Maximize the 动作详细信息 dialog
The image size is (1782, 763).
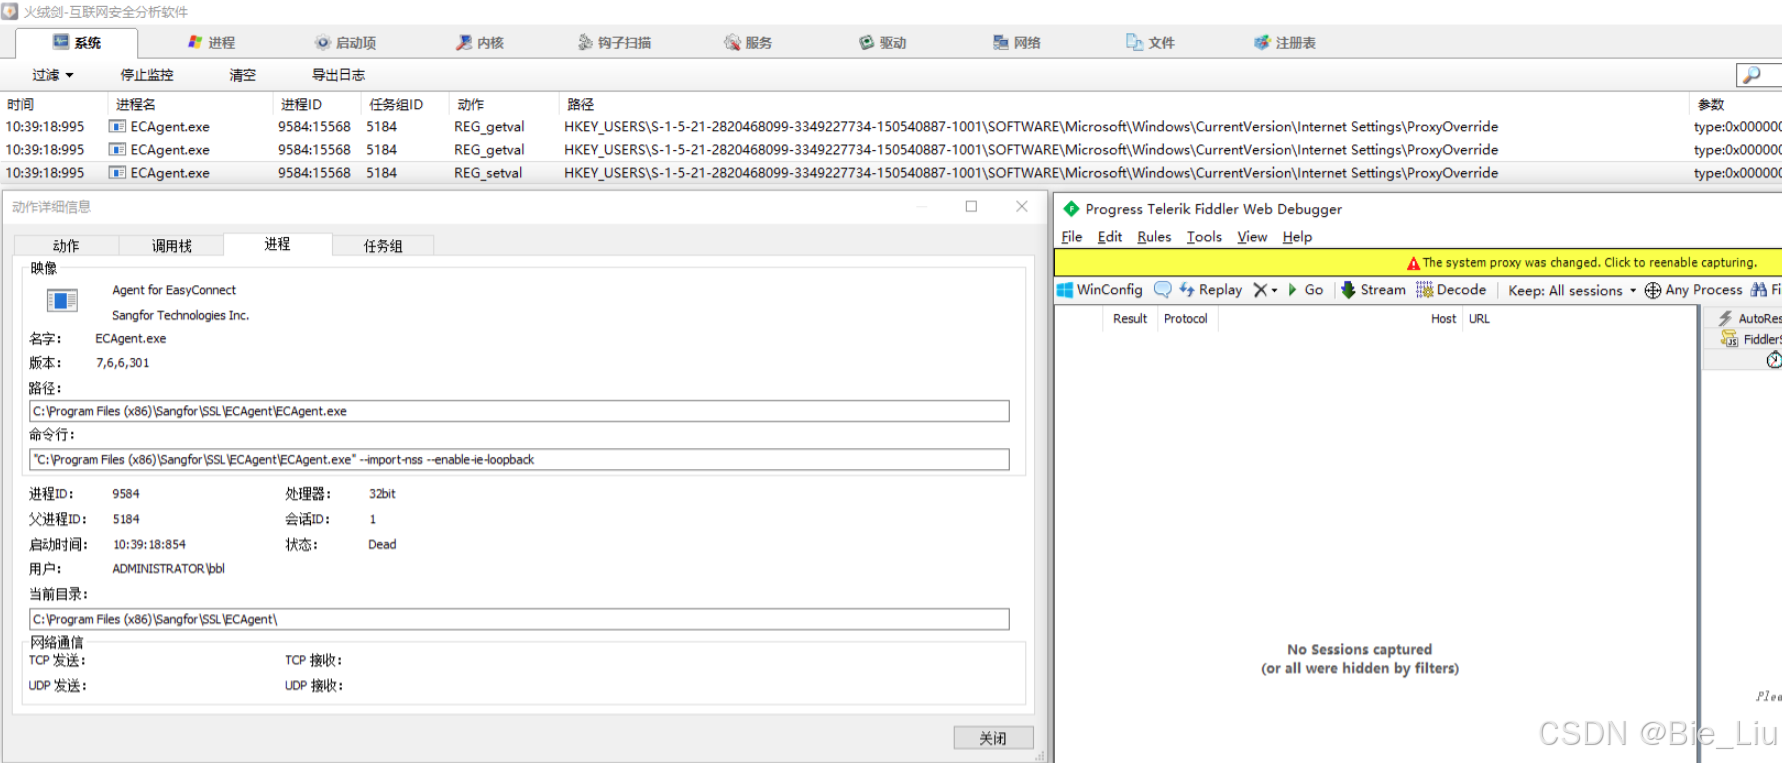[971, 206]
